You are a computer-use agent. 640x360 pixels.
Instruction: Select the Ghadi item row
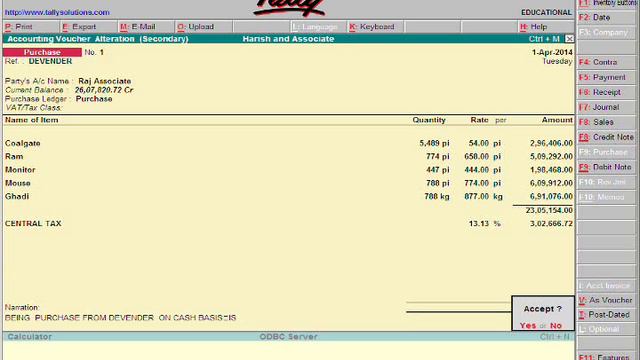(289, 196)
